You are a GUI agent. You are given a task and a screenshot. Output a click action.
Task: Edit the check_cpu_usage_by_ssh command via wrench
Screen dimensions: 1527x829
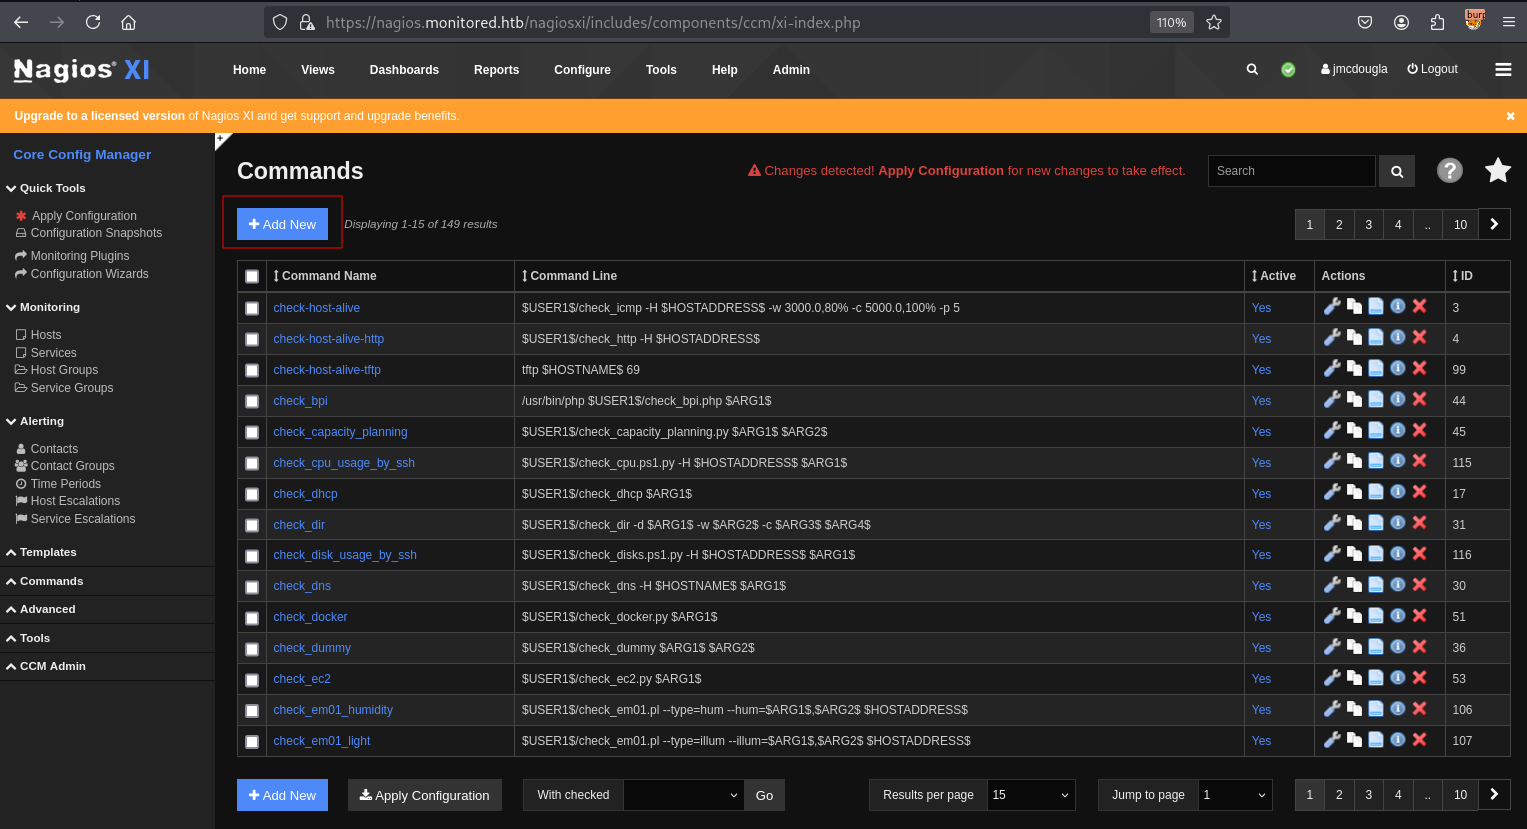click(x=1332, y=461)
